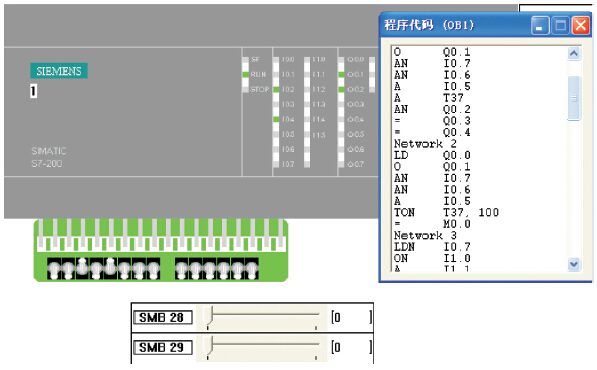Click the STOP status LED indicator
This screenshot has height=370, width=597.
(x=246, y=89)
